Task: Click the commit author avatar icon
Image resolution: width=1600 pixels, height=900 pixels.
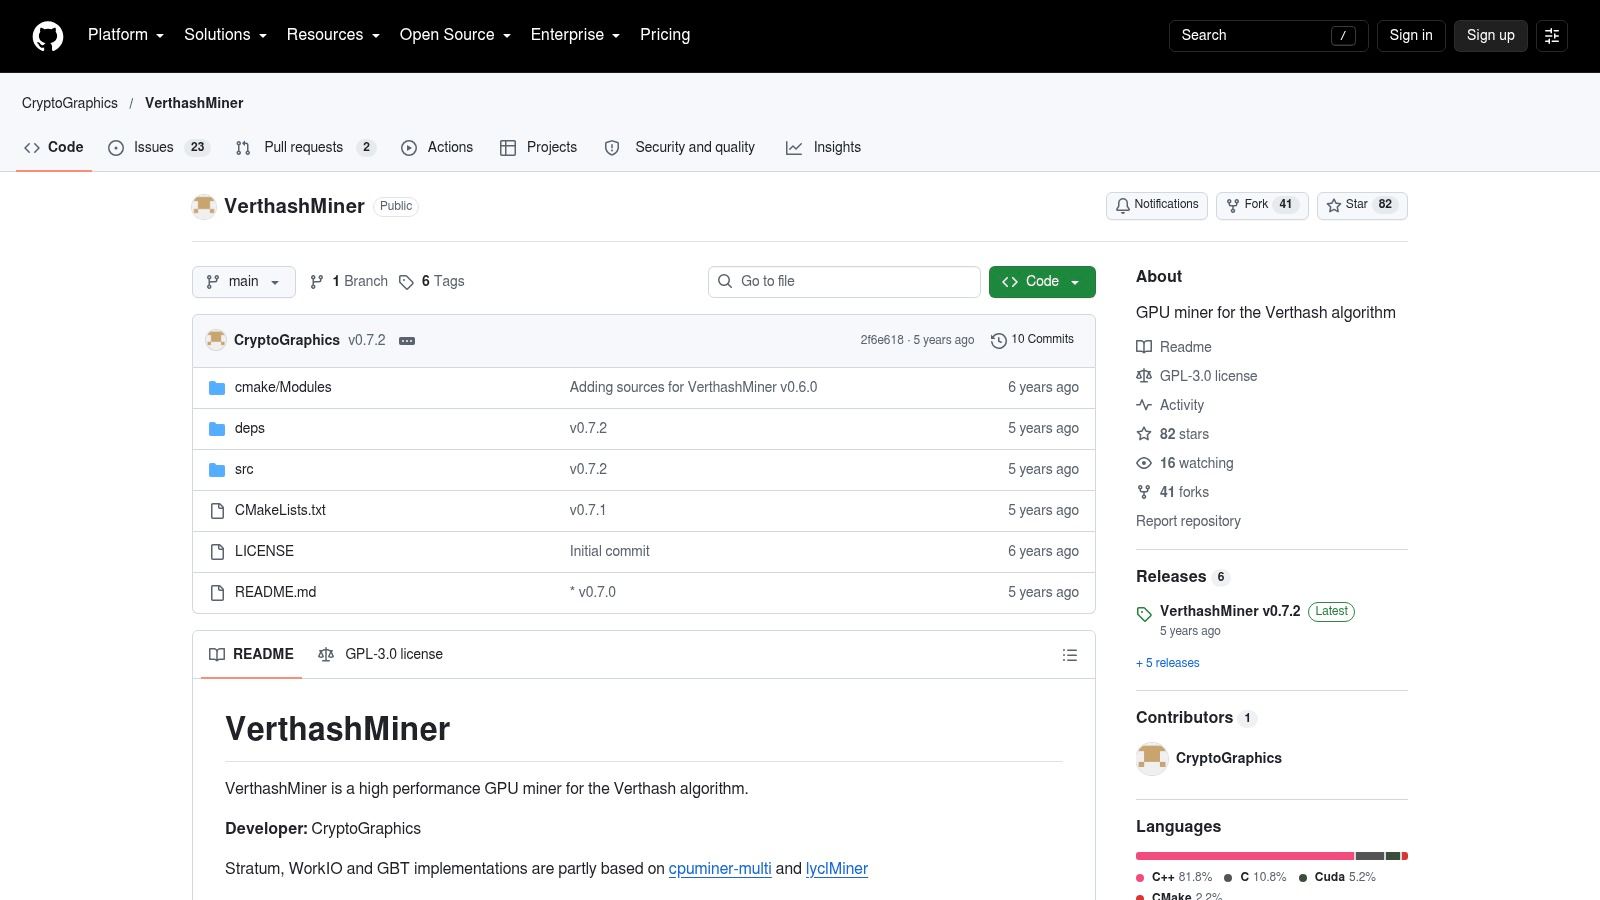Action: coord(216,340)
